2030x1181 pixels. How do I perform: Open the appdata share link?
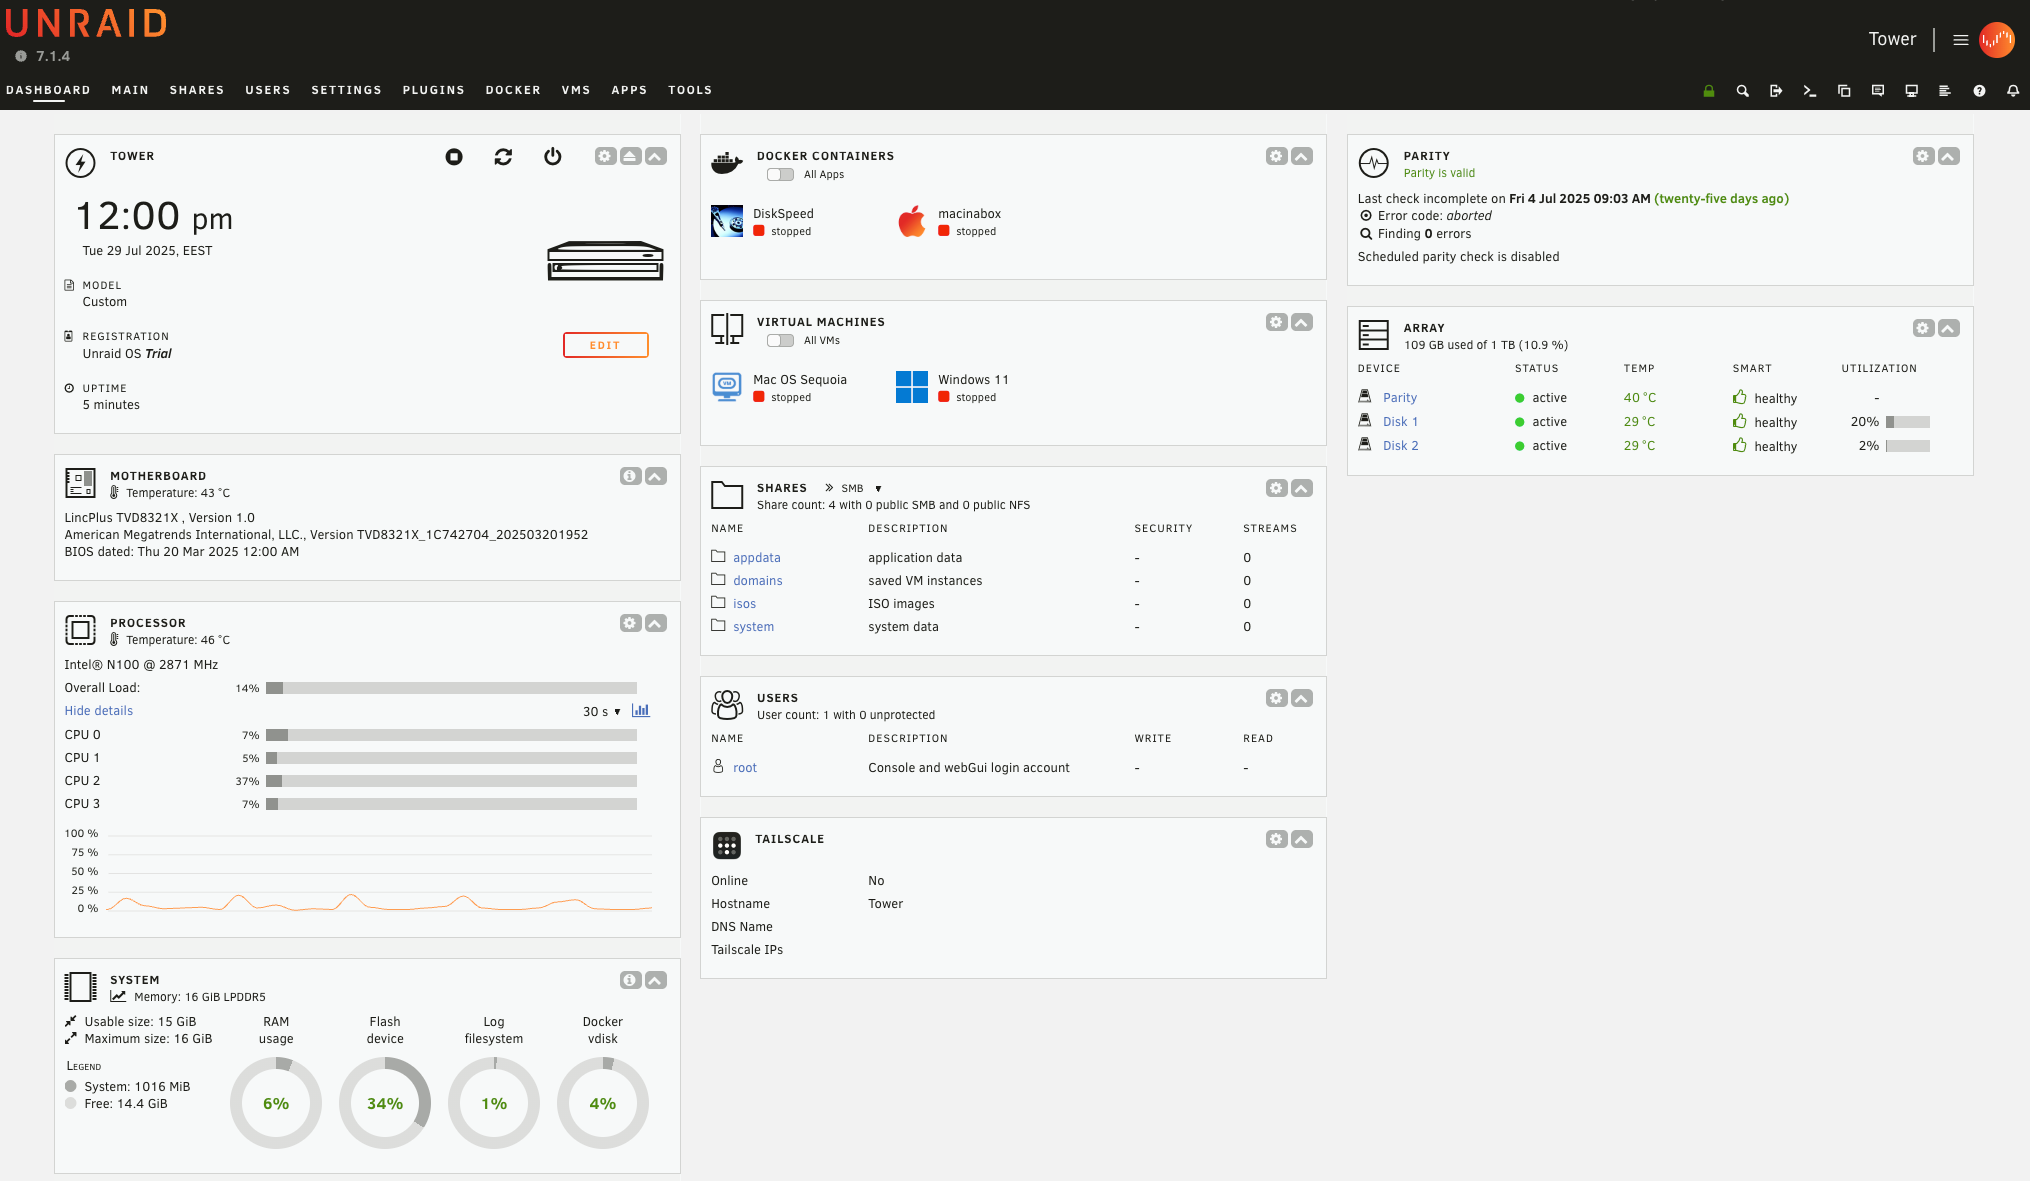pyautogui.click(x=757, y=558)
